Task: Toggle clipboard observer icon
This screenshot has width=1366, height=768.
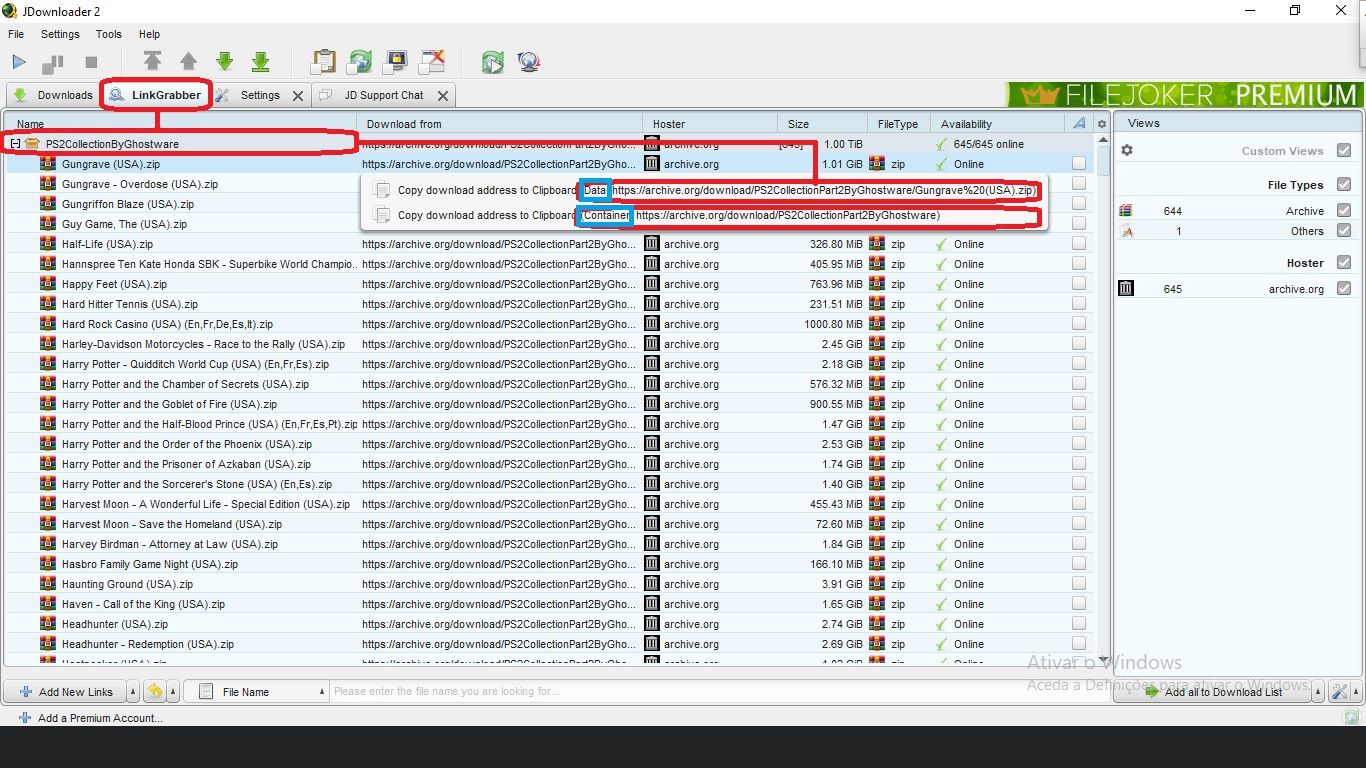Action: (323, 62)
